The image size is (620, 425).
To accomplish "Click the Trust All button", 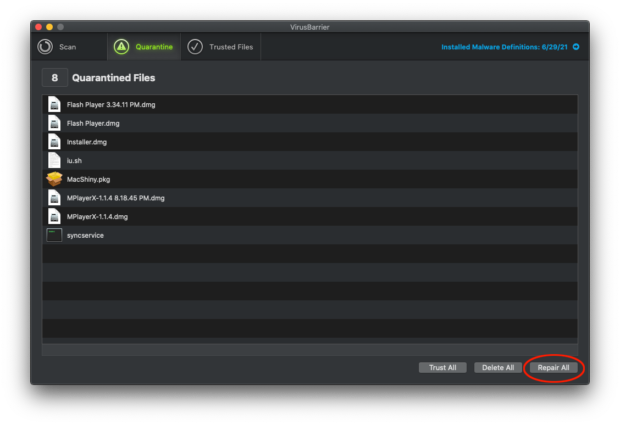I will 442,367.
